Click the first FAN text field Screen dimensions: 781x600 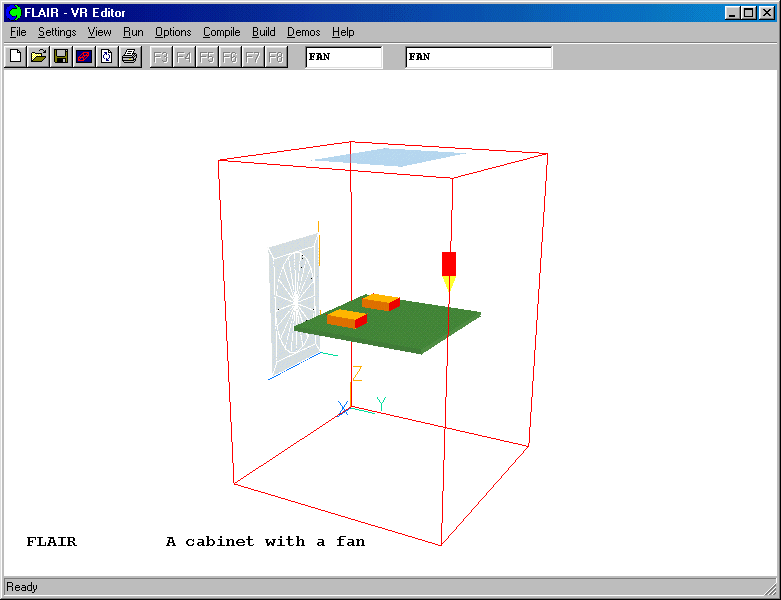[343, 57]
